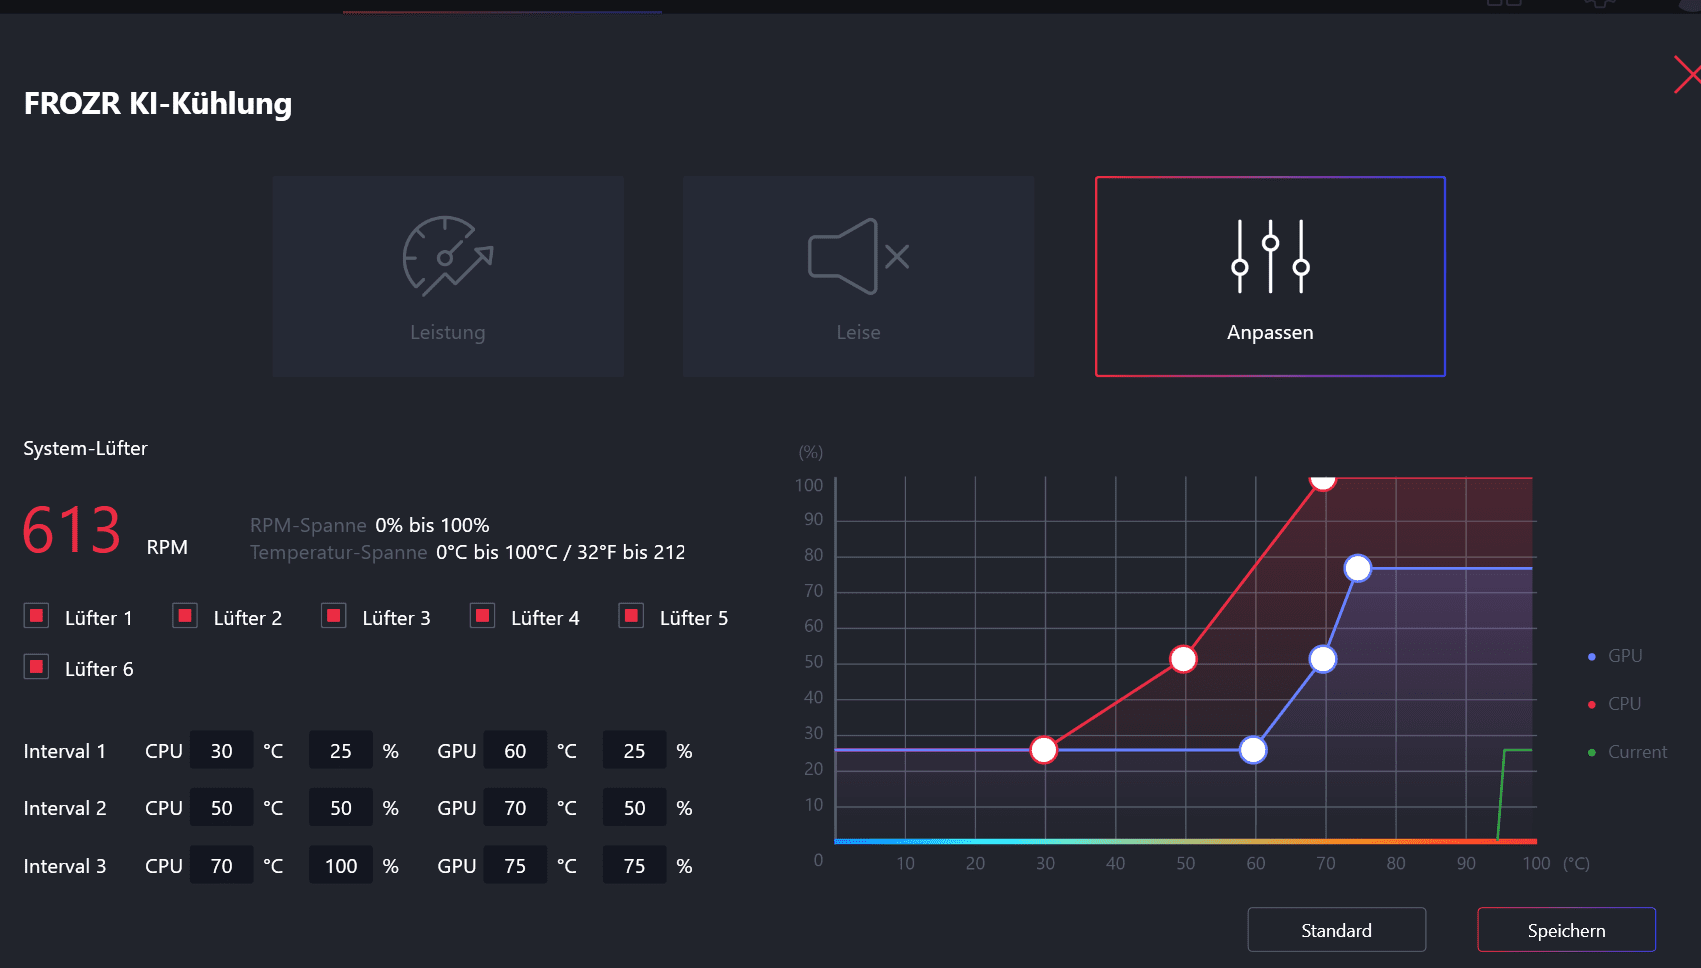Click Interval 1 GPU temperature field
This screenshot has height=968, width=1701.
pos(515,751)
